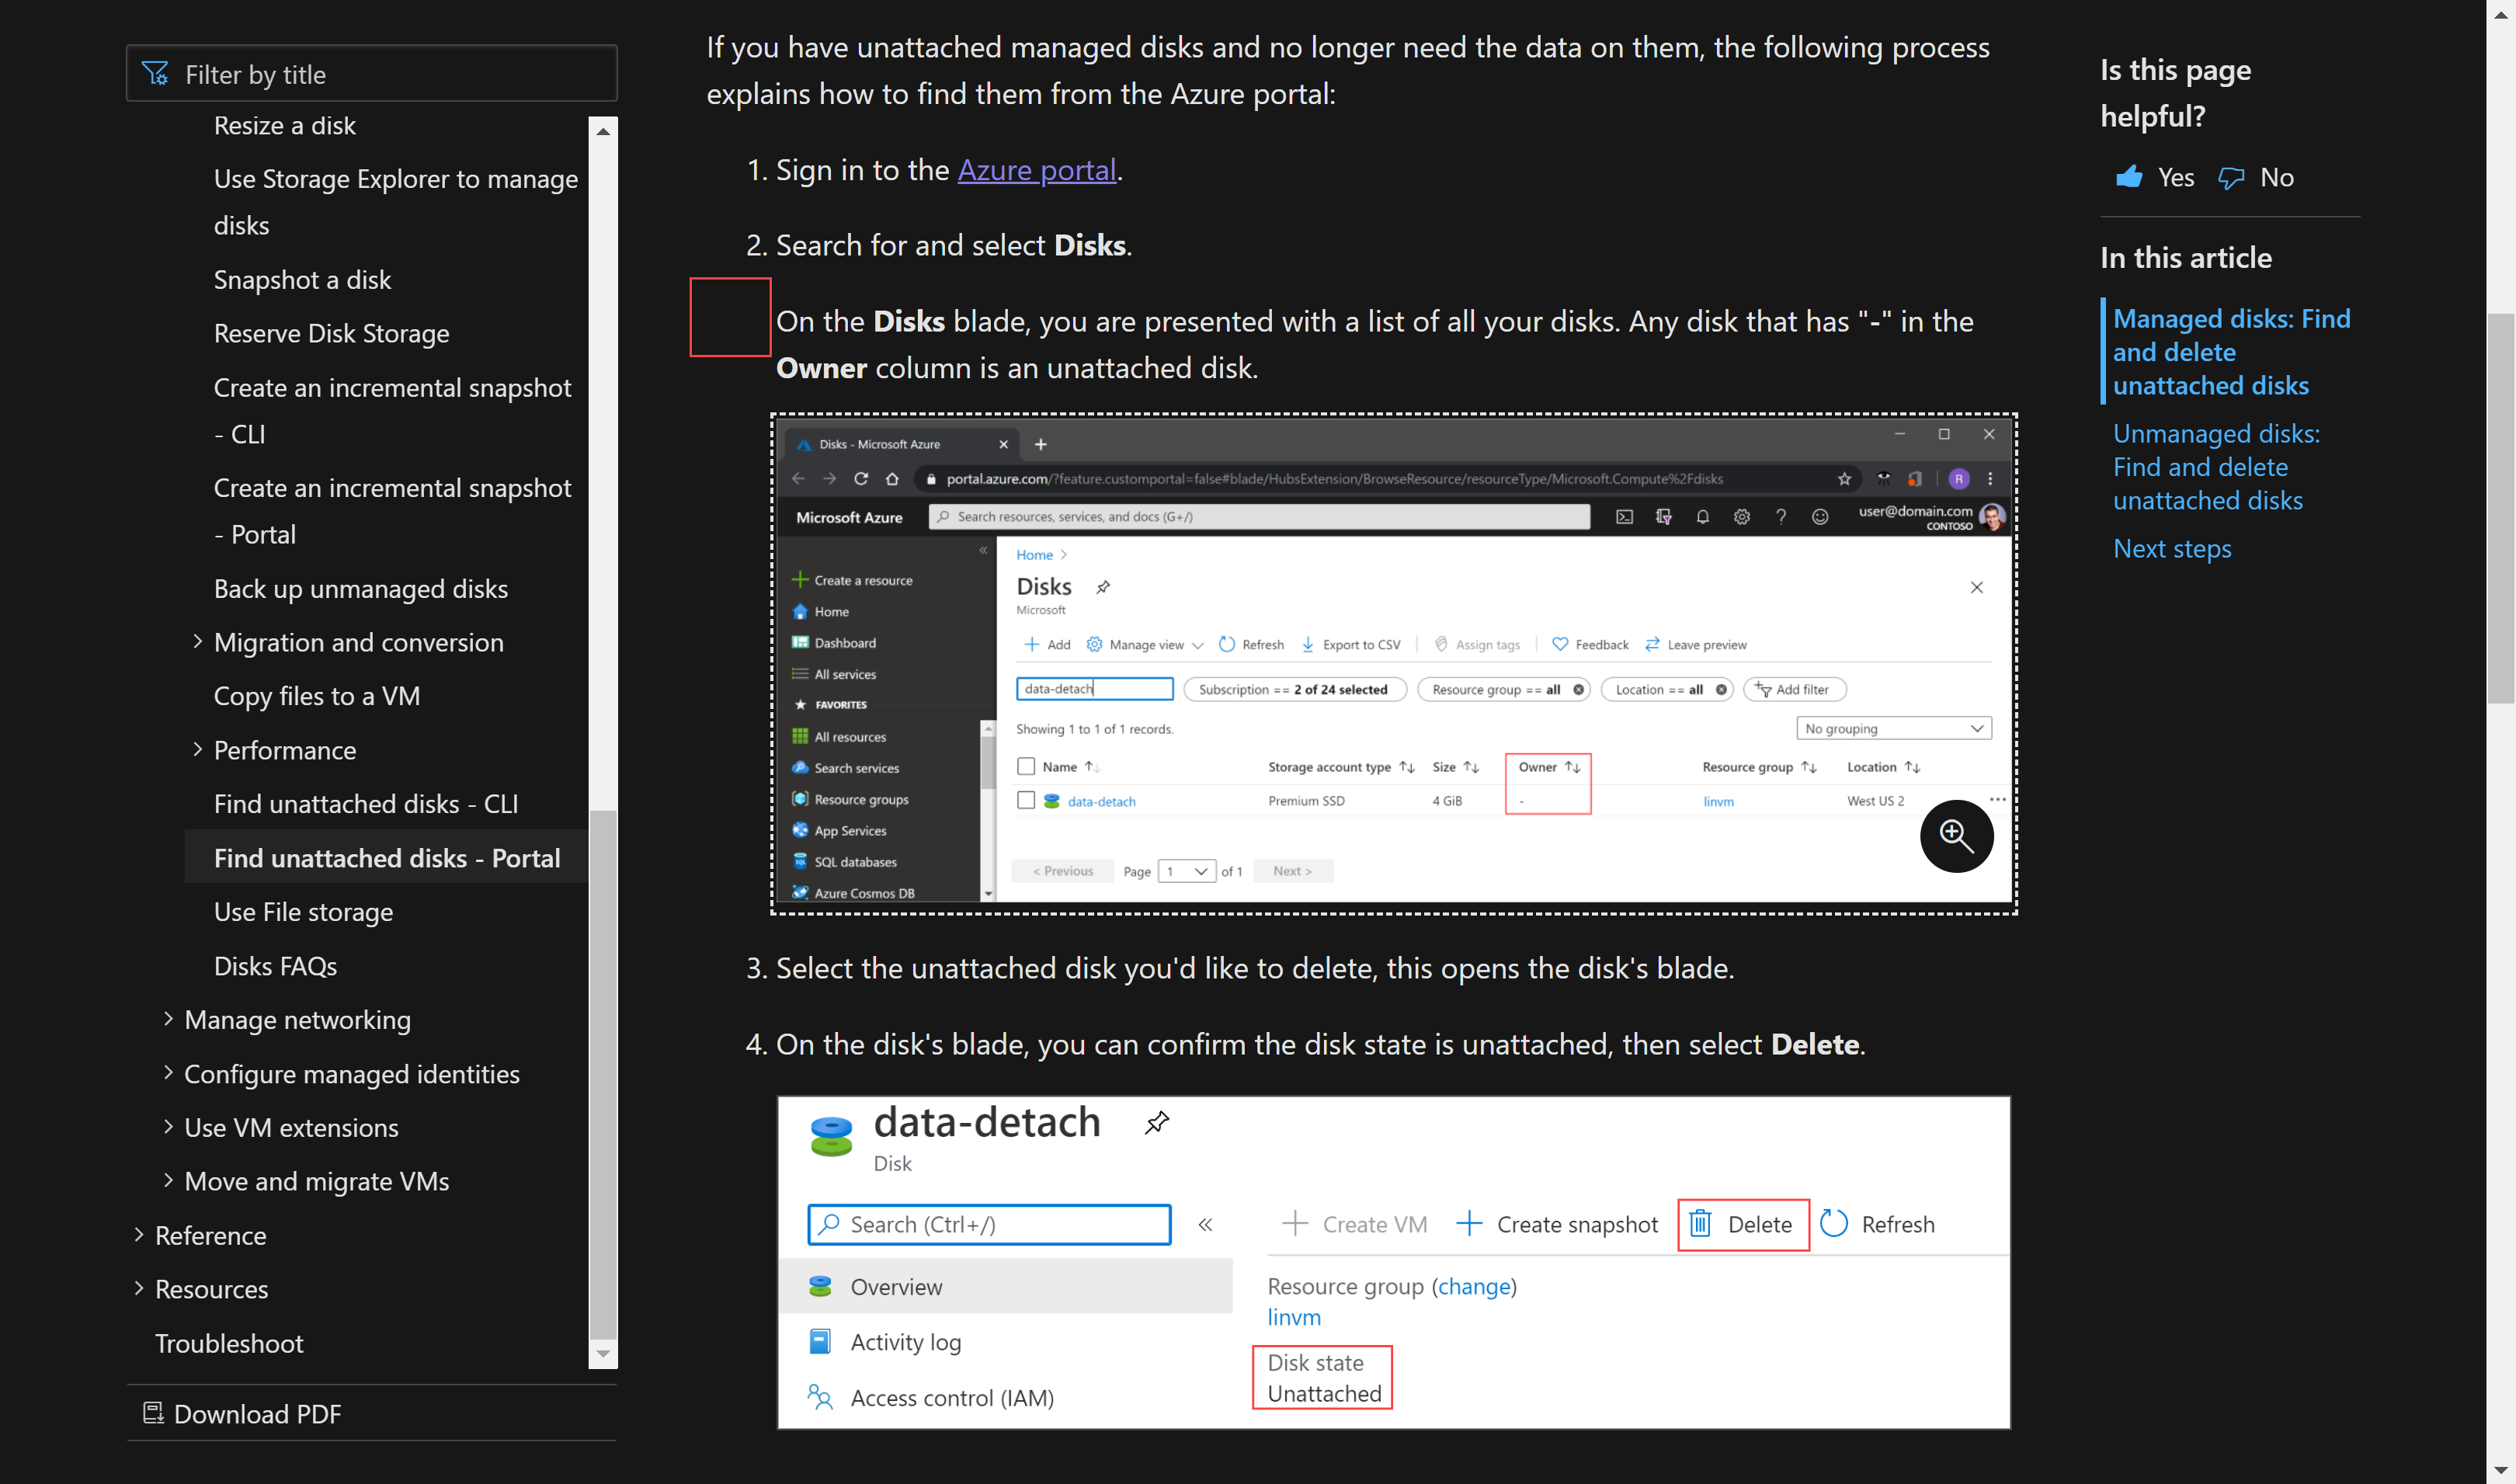Open the Azure portal link
The image size is (2516, 1484).
tap(1036, 170)
